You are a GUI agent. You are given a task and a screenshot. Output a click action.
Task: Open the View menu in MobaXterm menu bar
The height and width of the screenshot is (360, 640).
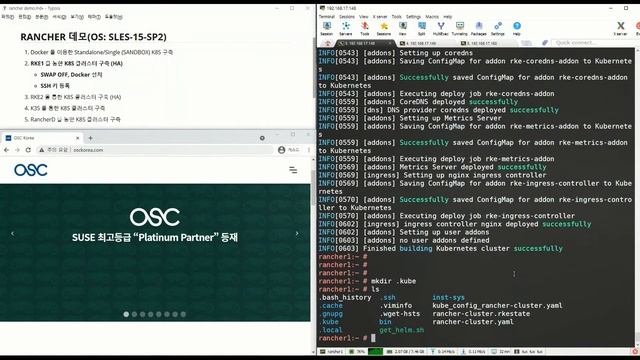[x=364, y=17]
